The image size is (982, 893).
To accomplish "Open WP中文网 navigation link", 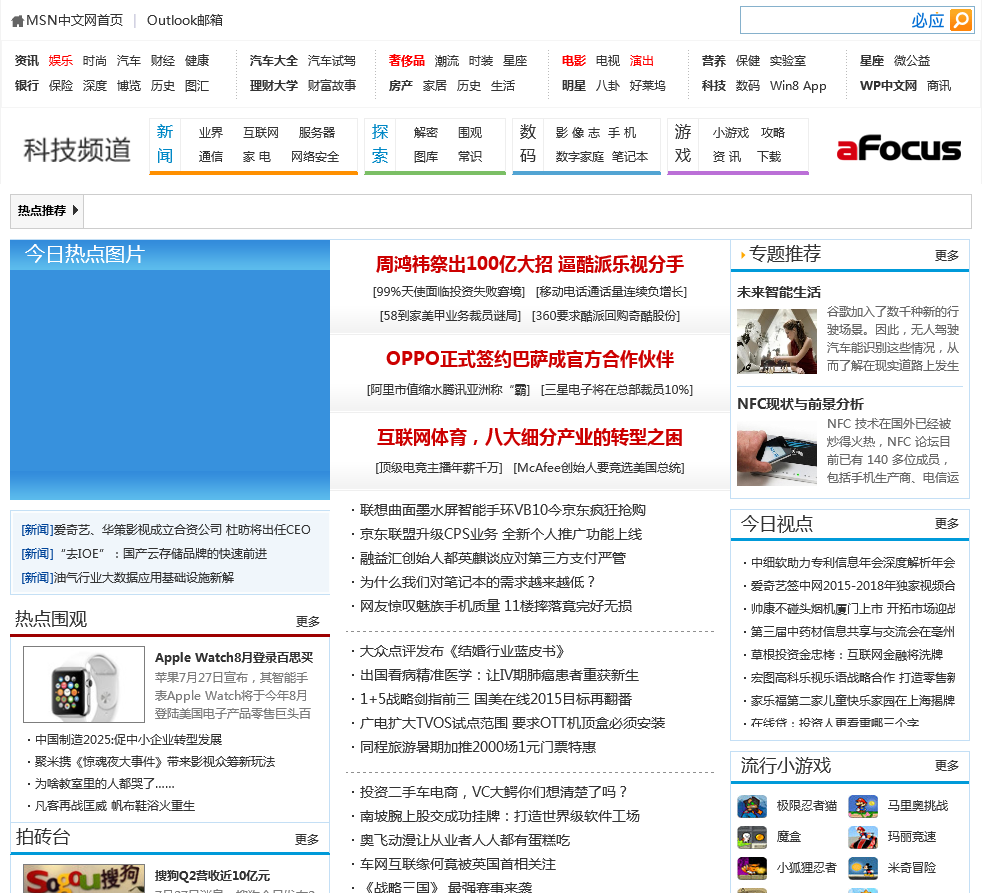I will [x=888, y=86].
